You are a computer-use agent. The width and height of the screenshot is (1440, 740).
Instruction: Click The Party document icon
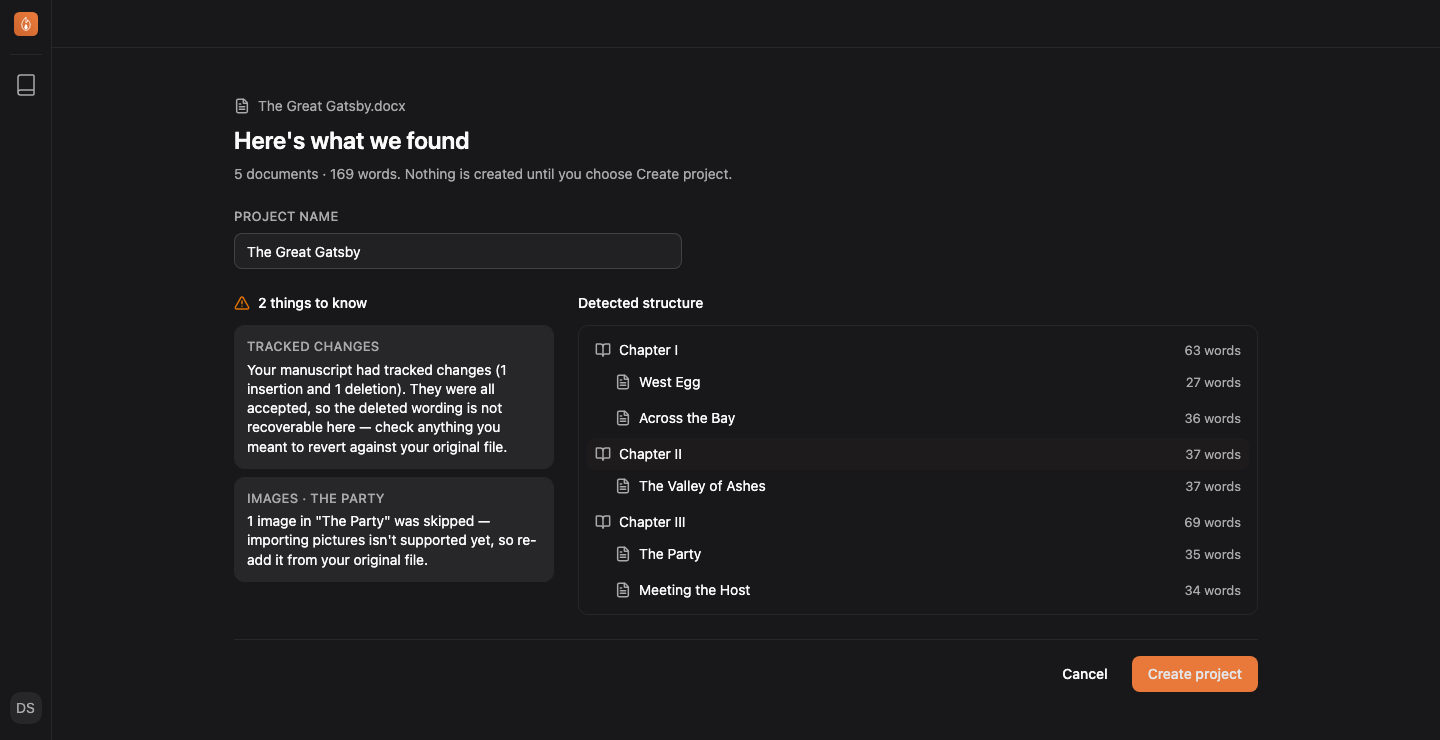(623, 554)
